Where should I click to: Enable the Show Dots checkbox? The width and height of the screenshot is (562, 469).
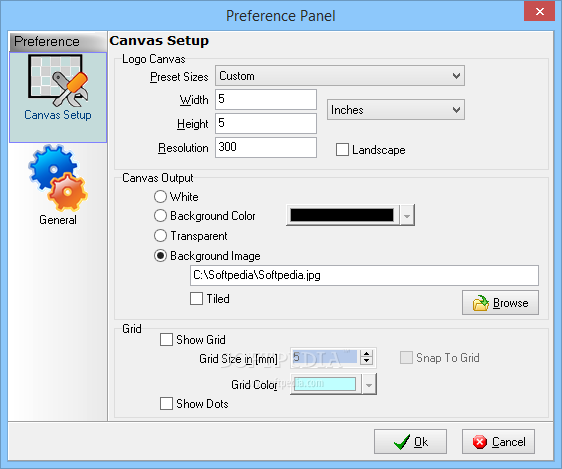[166, 403]
